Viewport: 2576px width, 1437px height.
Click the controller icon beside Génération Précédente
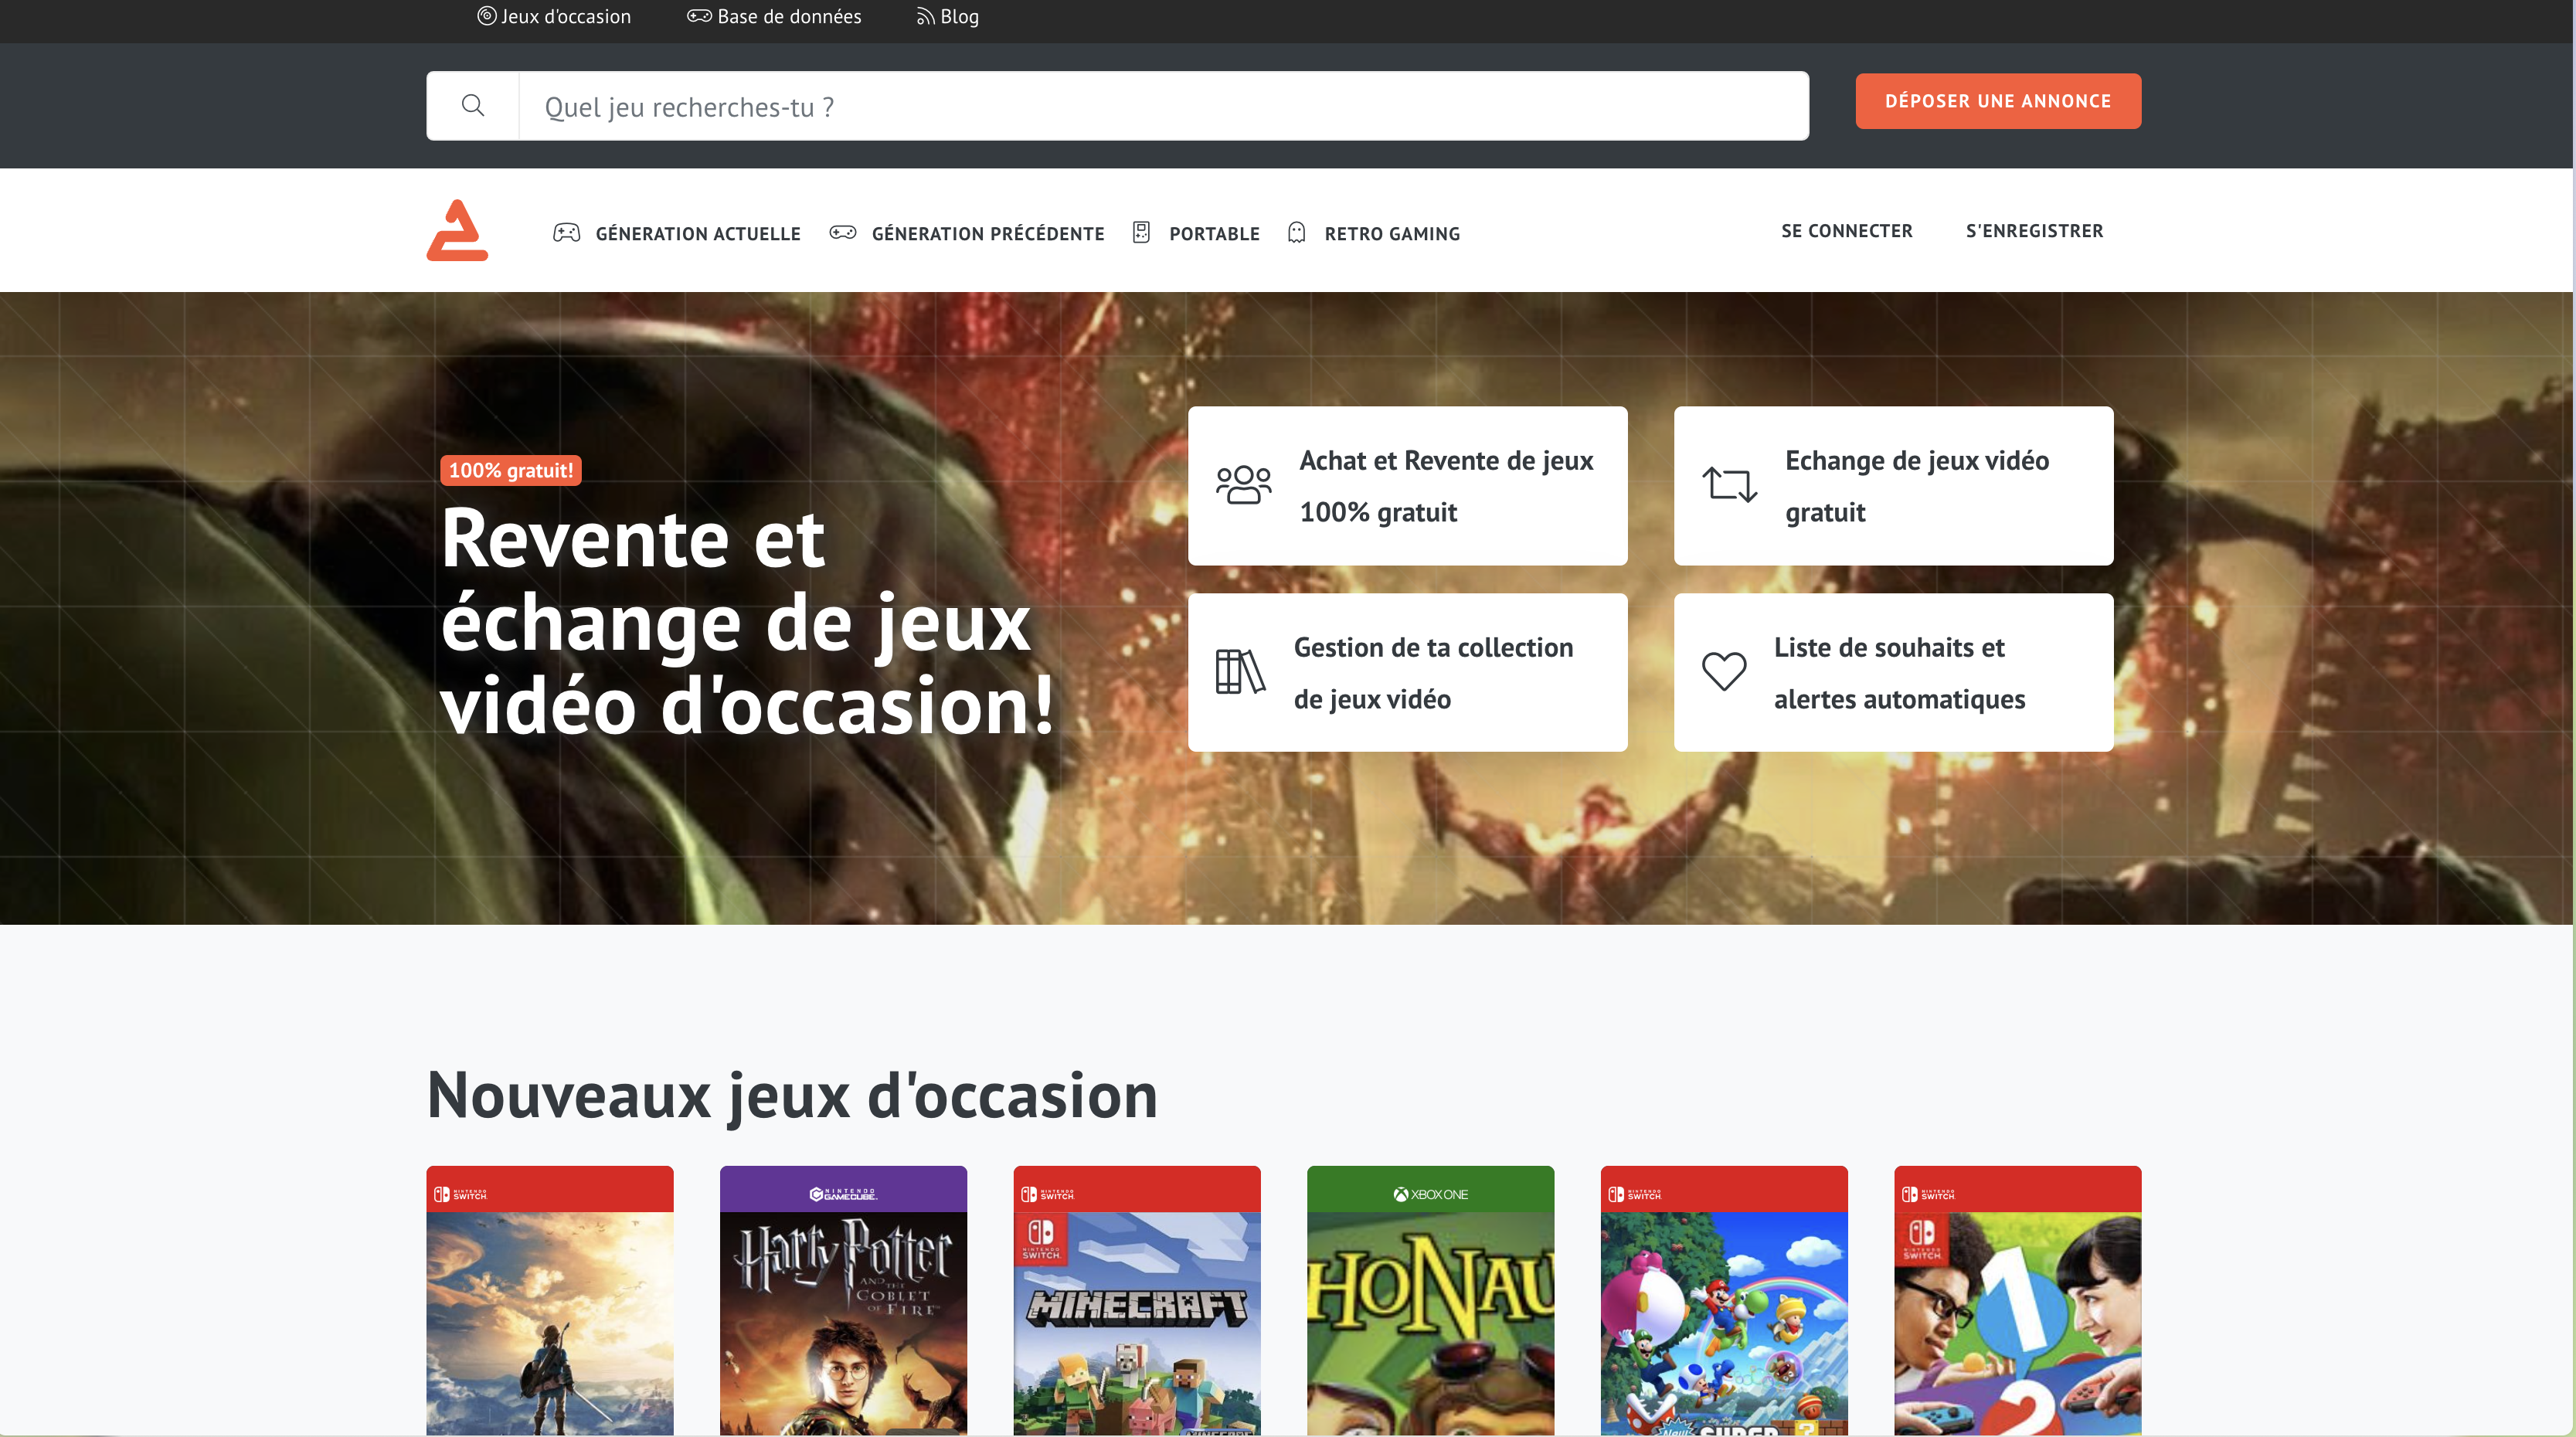(843, 233)
